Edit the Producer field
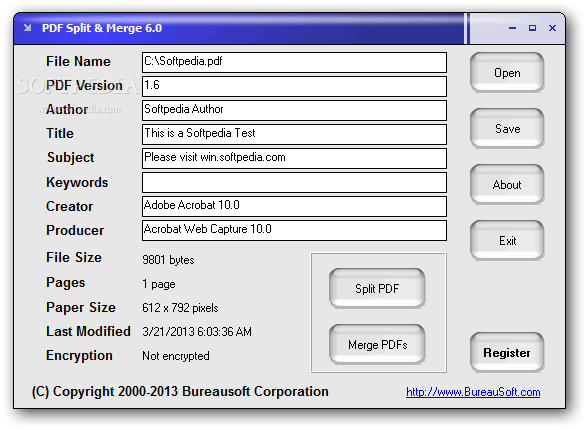The height and width of the screenshot is (429, 586). click(x=294, y=230)
